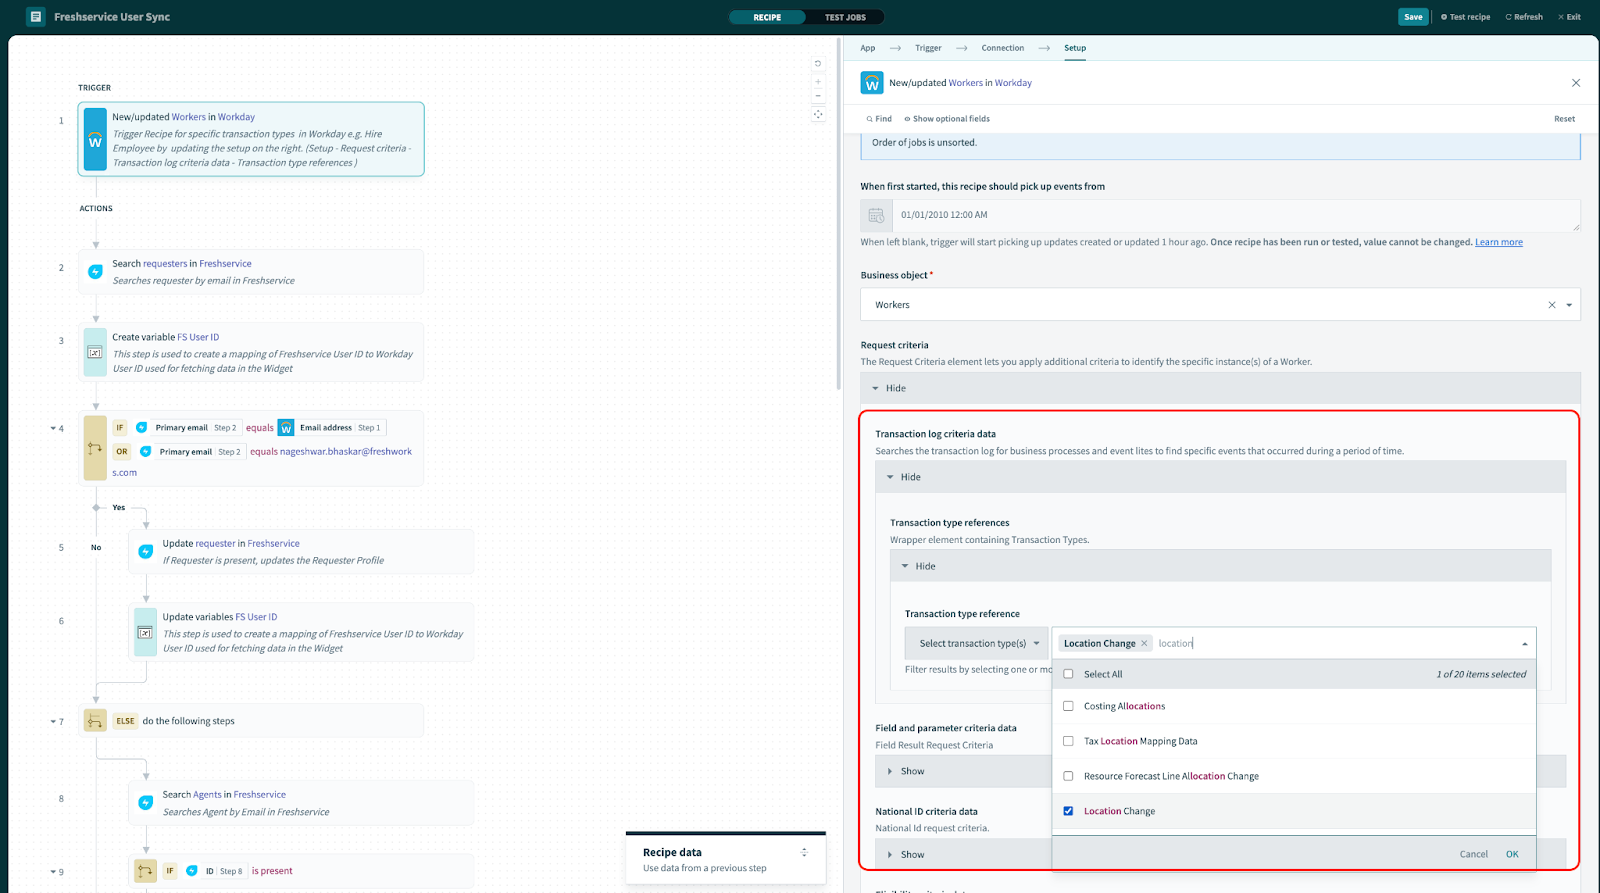Refresh the recipe editor
The image size is (1600, 893).
click(x=1524, y=17)
